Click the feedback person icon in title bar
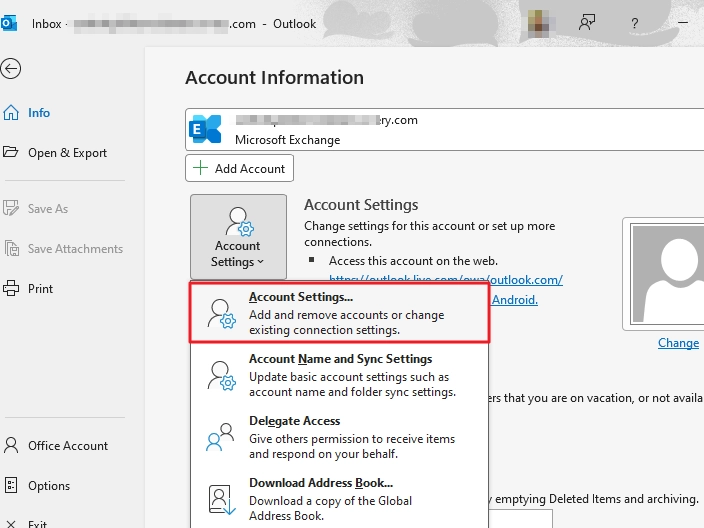This screenshot has height=528, width=704. point(586,22)
